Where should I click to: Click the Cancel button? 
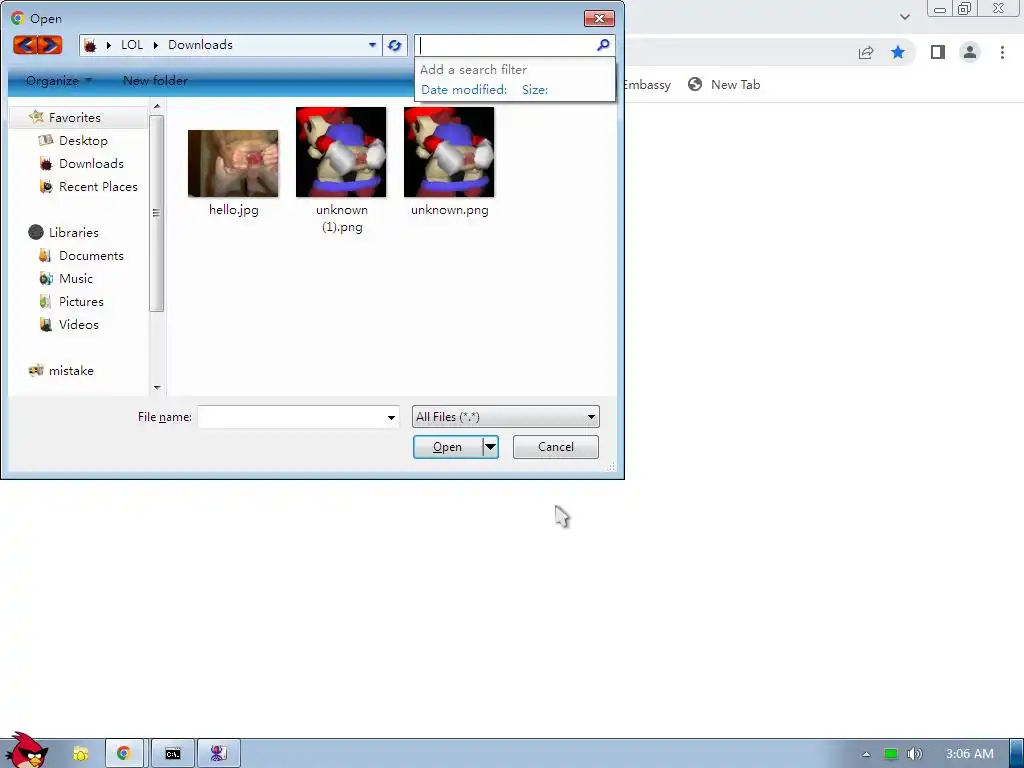tap(556, 447)
